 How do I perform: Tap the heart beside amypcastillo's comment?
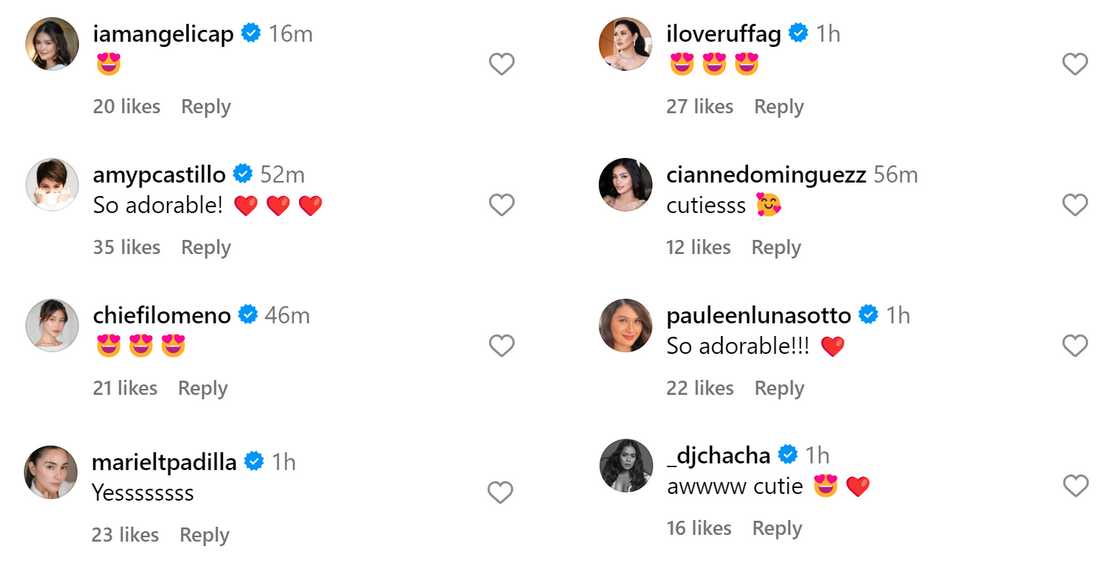coord(501,205)
